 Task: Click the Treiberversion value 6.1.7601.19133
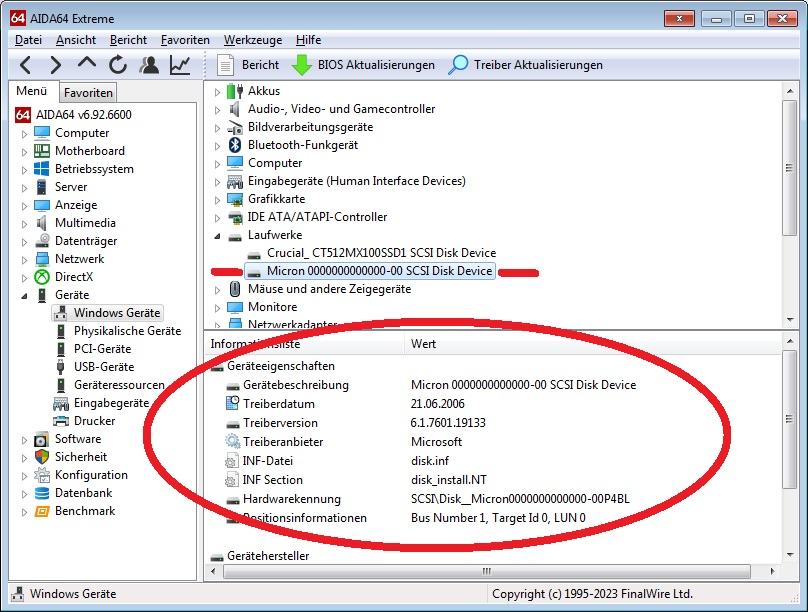coord(448,423)
